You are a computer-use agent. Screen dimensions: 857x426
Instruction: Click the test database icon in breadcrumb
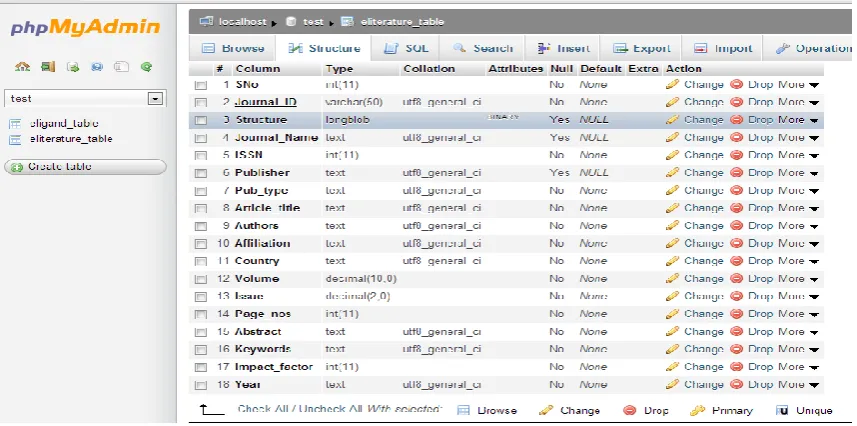(291, 22)
